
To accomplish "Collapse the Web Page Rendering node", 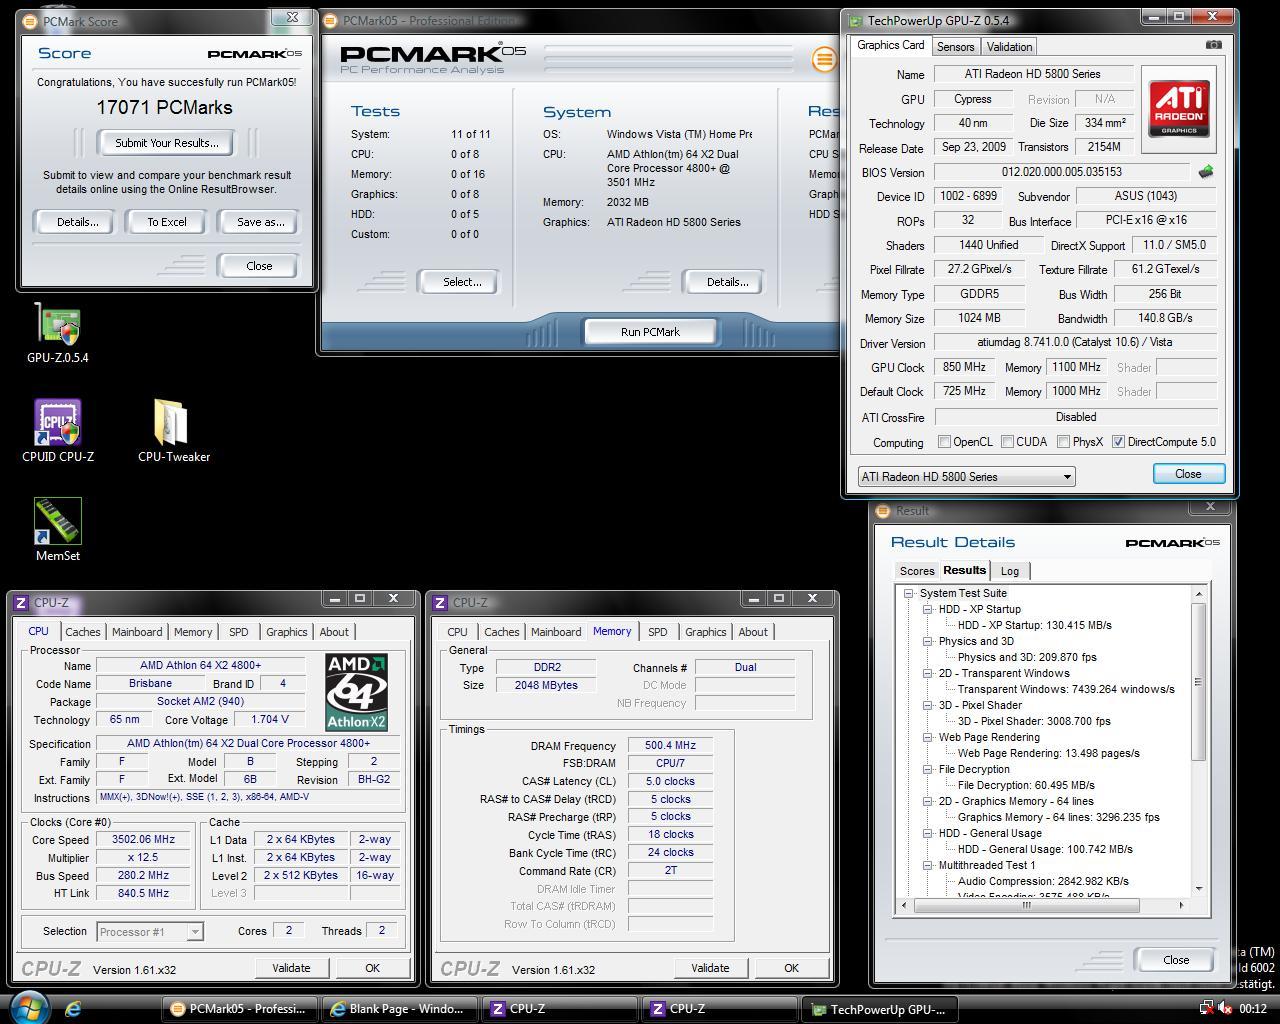I will tap(928, 737).
